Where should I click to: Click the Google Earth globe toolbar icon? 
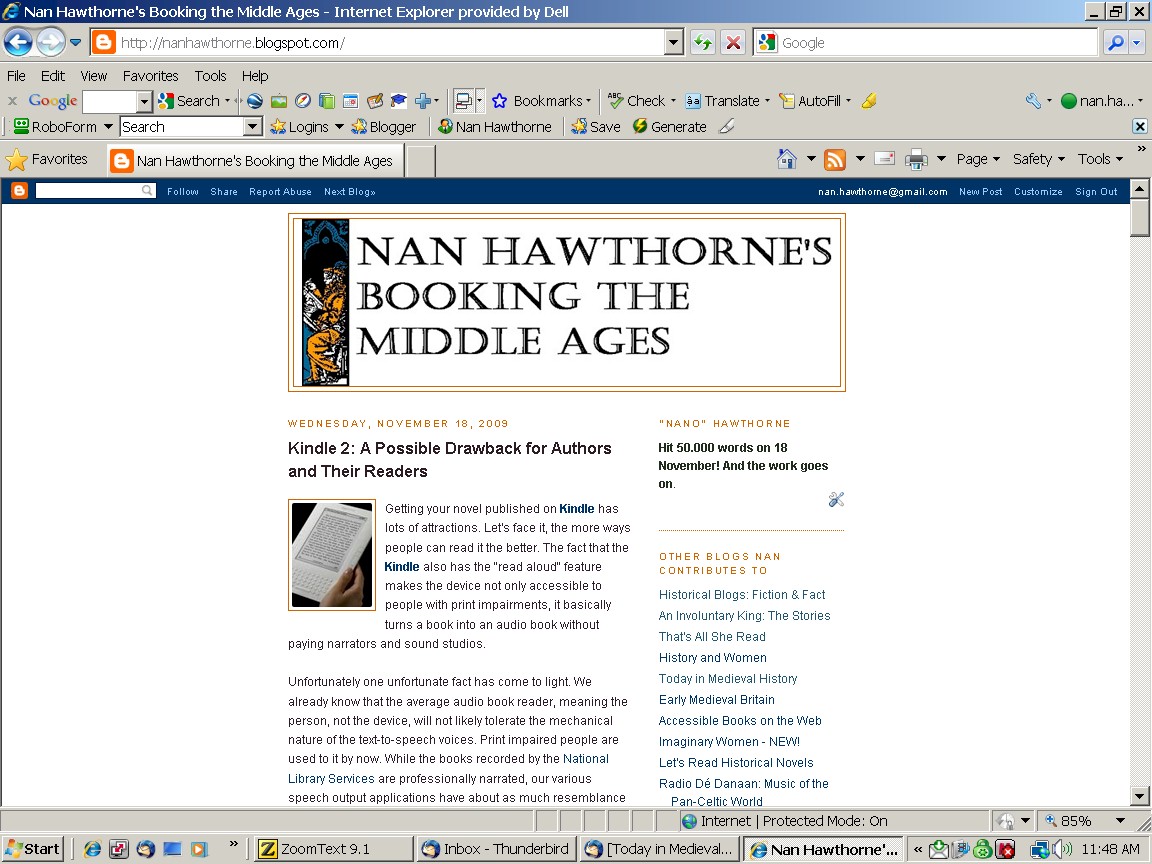pyautogui.click(x=254, y=101)
